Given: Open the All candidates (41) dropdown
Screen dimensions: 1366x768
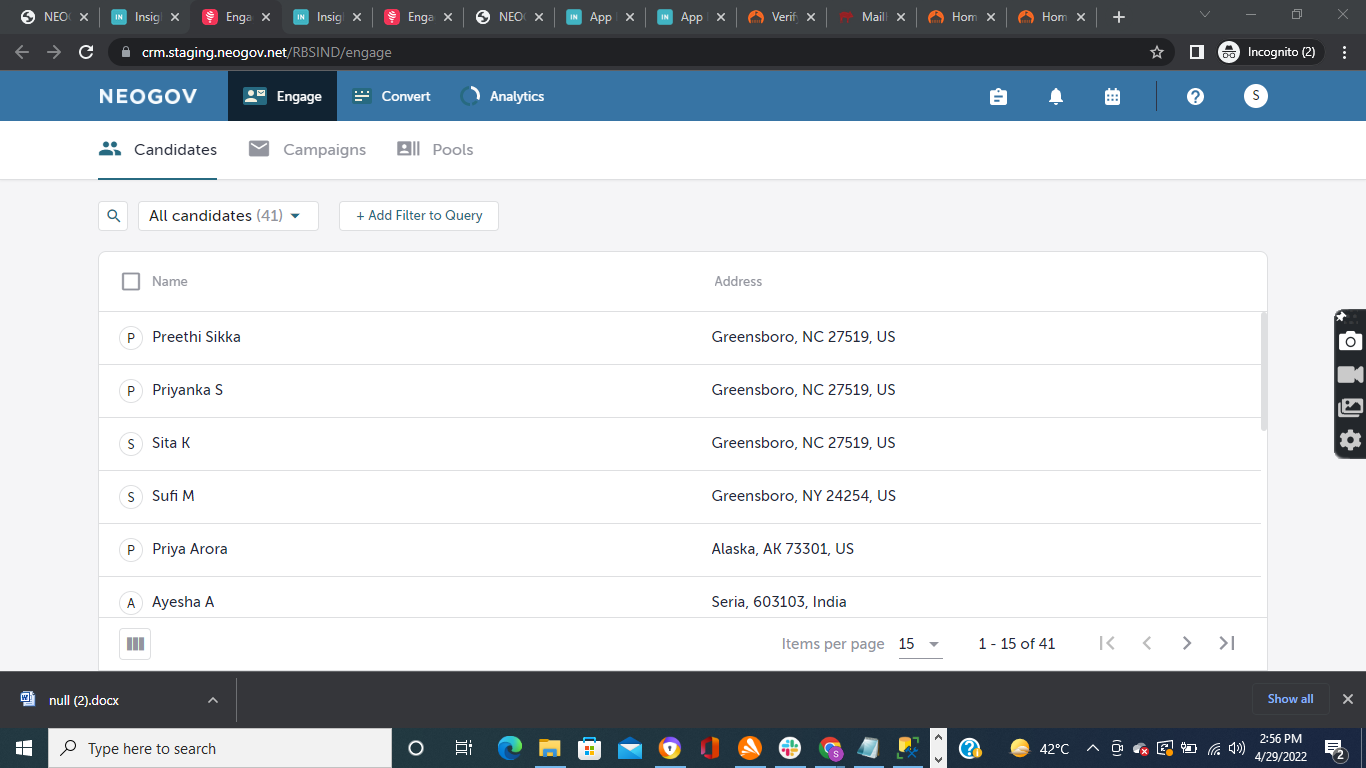Looking at the screenshot, I should pyautogui.click(x=228, y=215).
